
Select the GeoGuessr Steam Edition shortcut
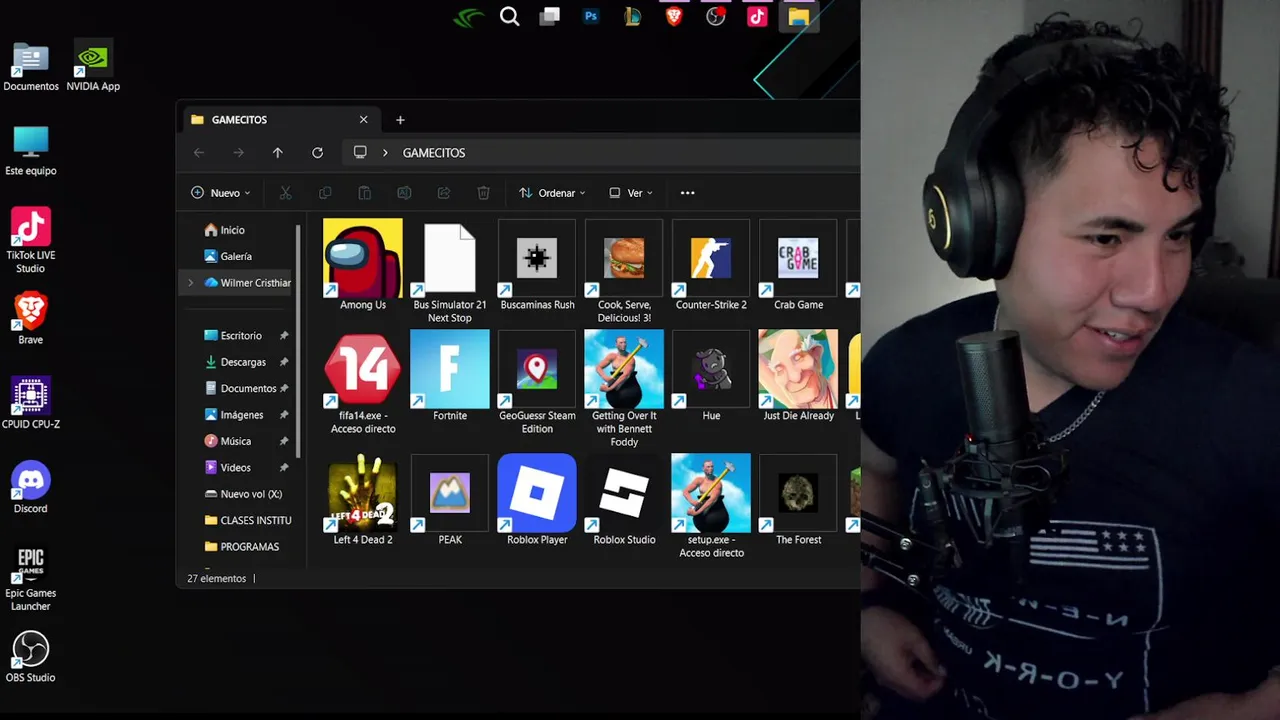(537, 383)
